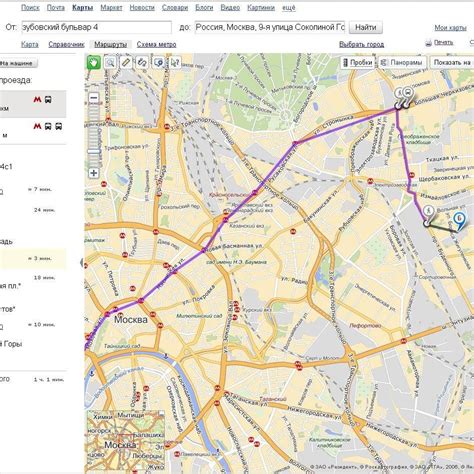The width and height of the screenshot is (474, 474).
Task: Open Карты in top navigation
Action: [x=83, y=8]
